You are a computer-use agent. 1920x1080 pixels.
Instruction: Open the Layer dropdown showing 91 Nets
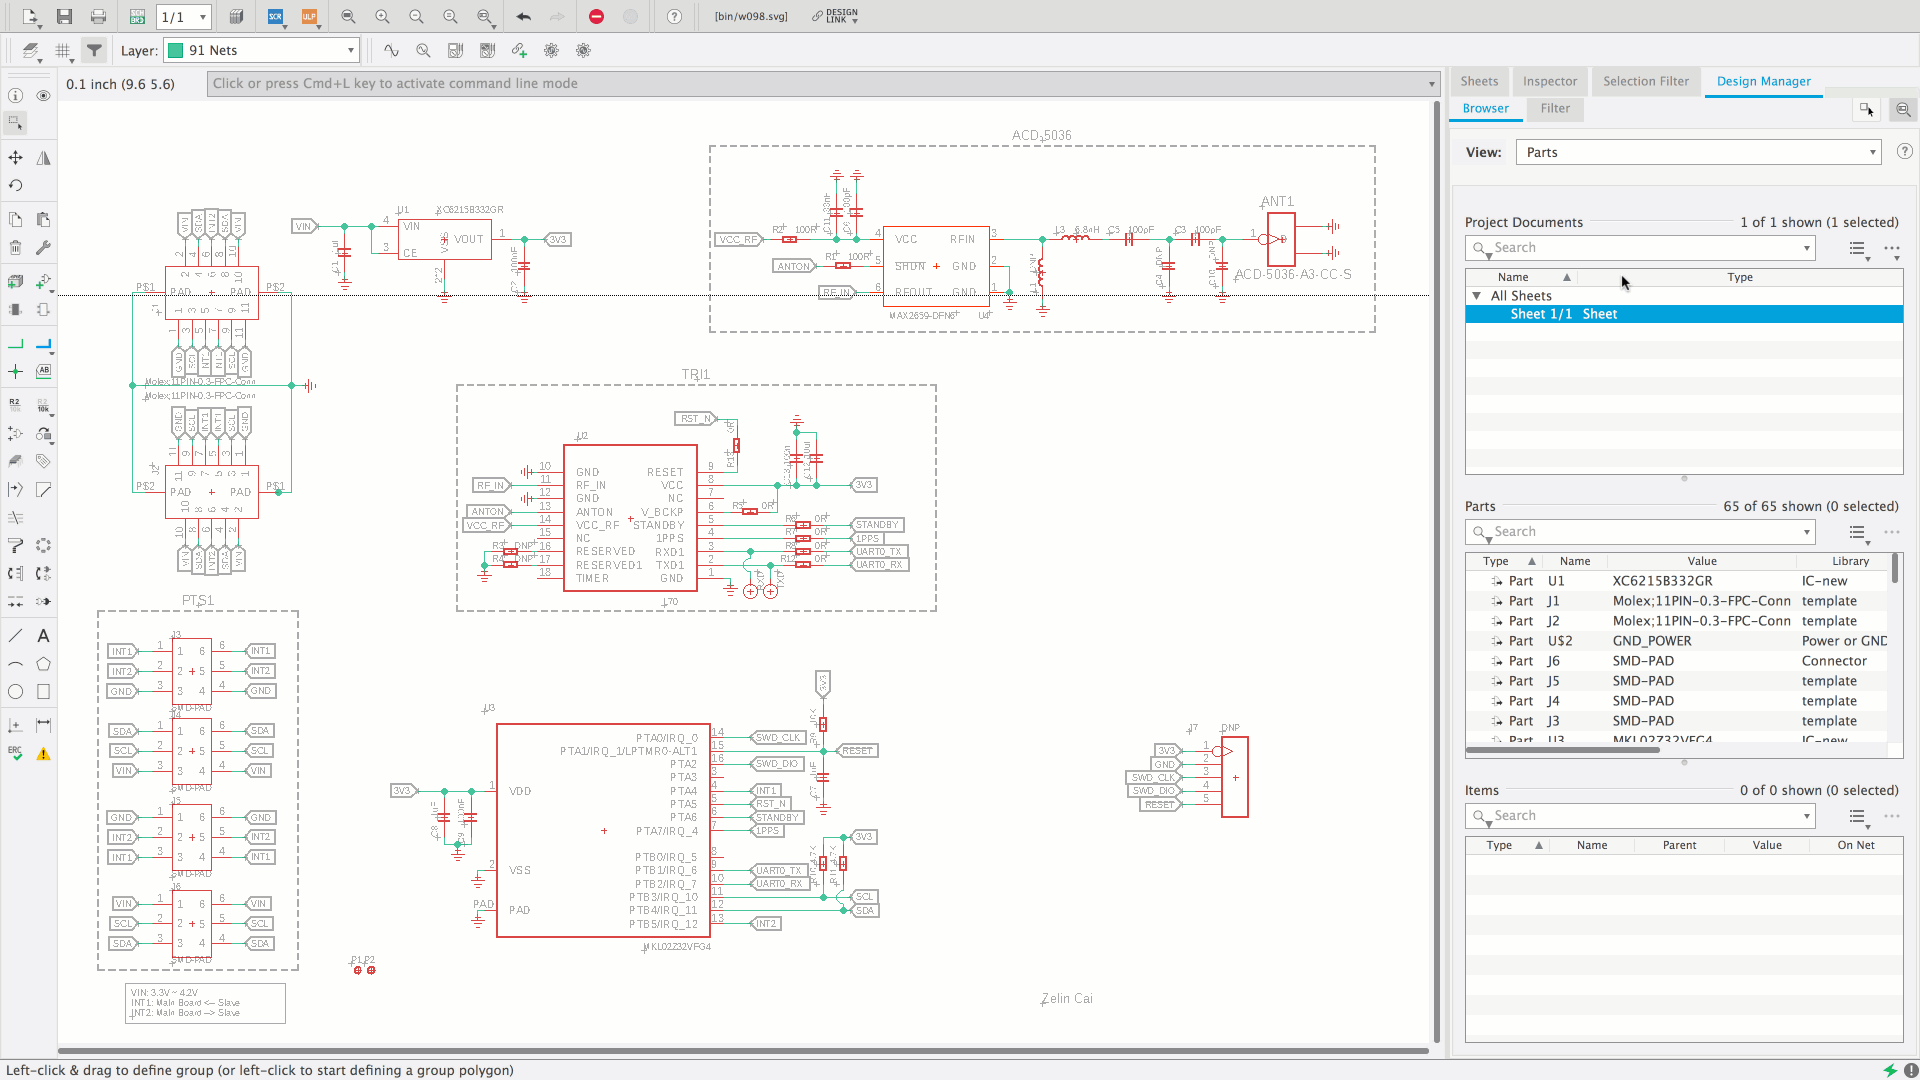pos(261,50)
